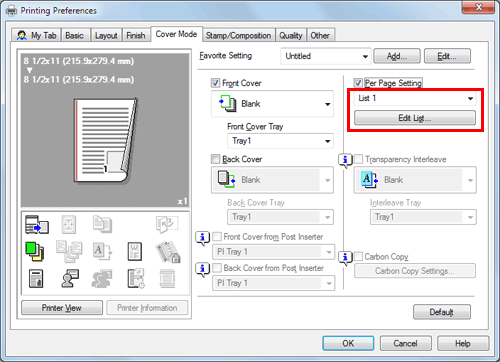Image resolution: width=500 pixels, height=362 pixels.
Task: Tick the Transparency Interleave checkbox
Action: point(358,159)
